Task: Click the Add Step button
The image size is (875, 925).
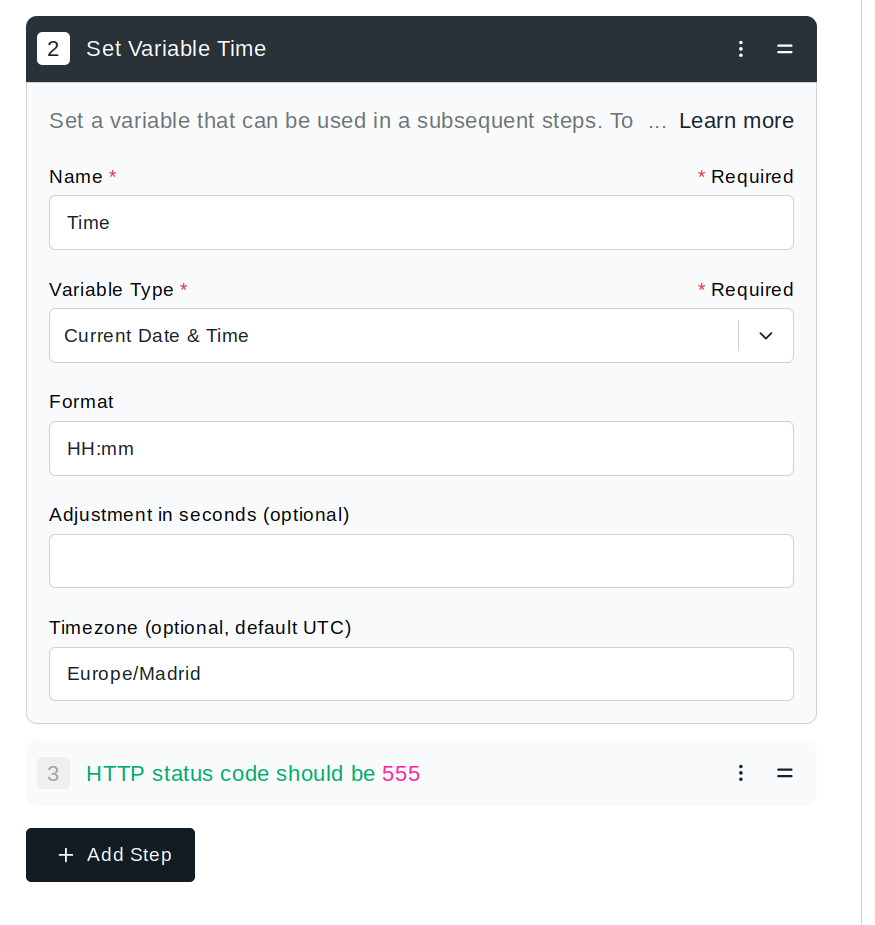Action: (110, 855)
